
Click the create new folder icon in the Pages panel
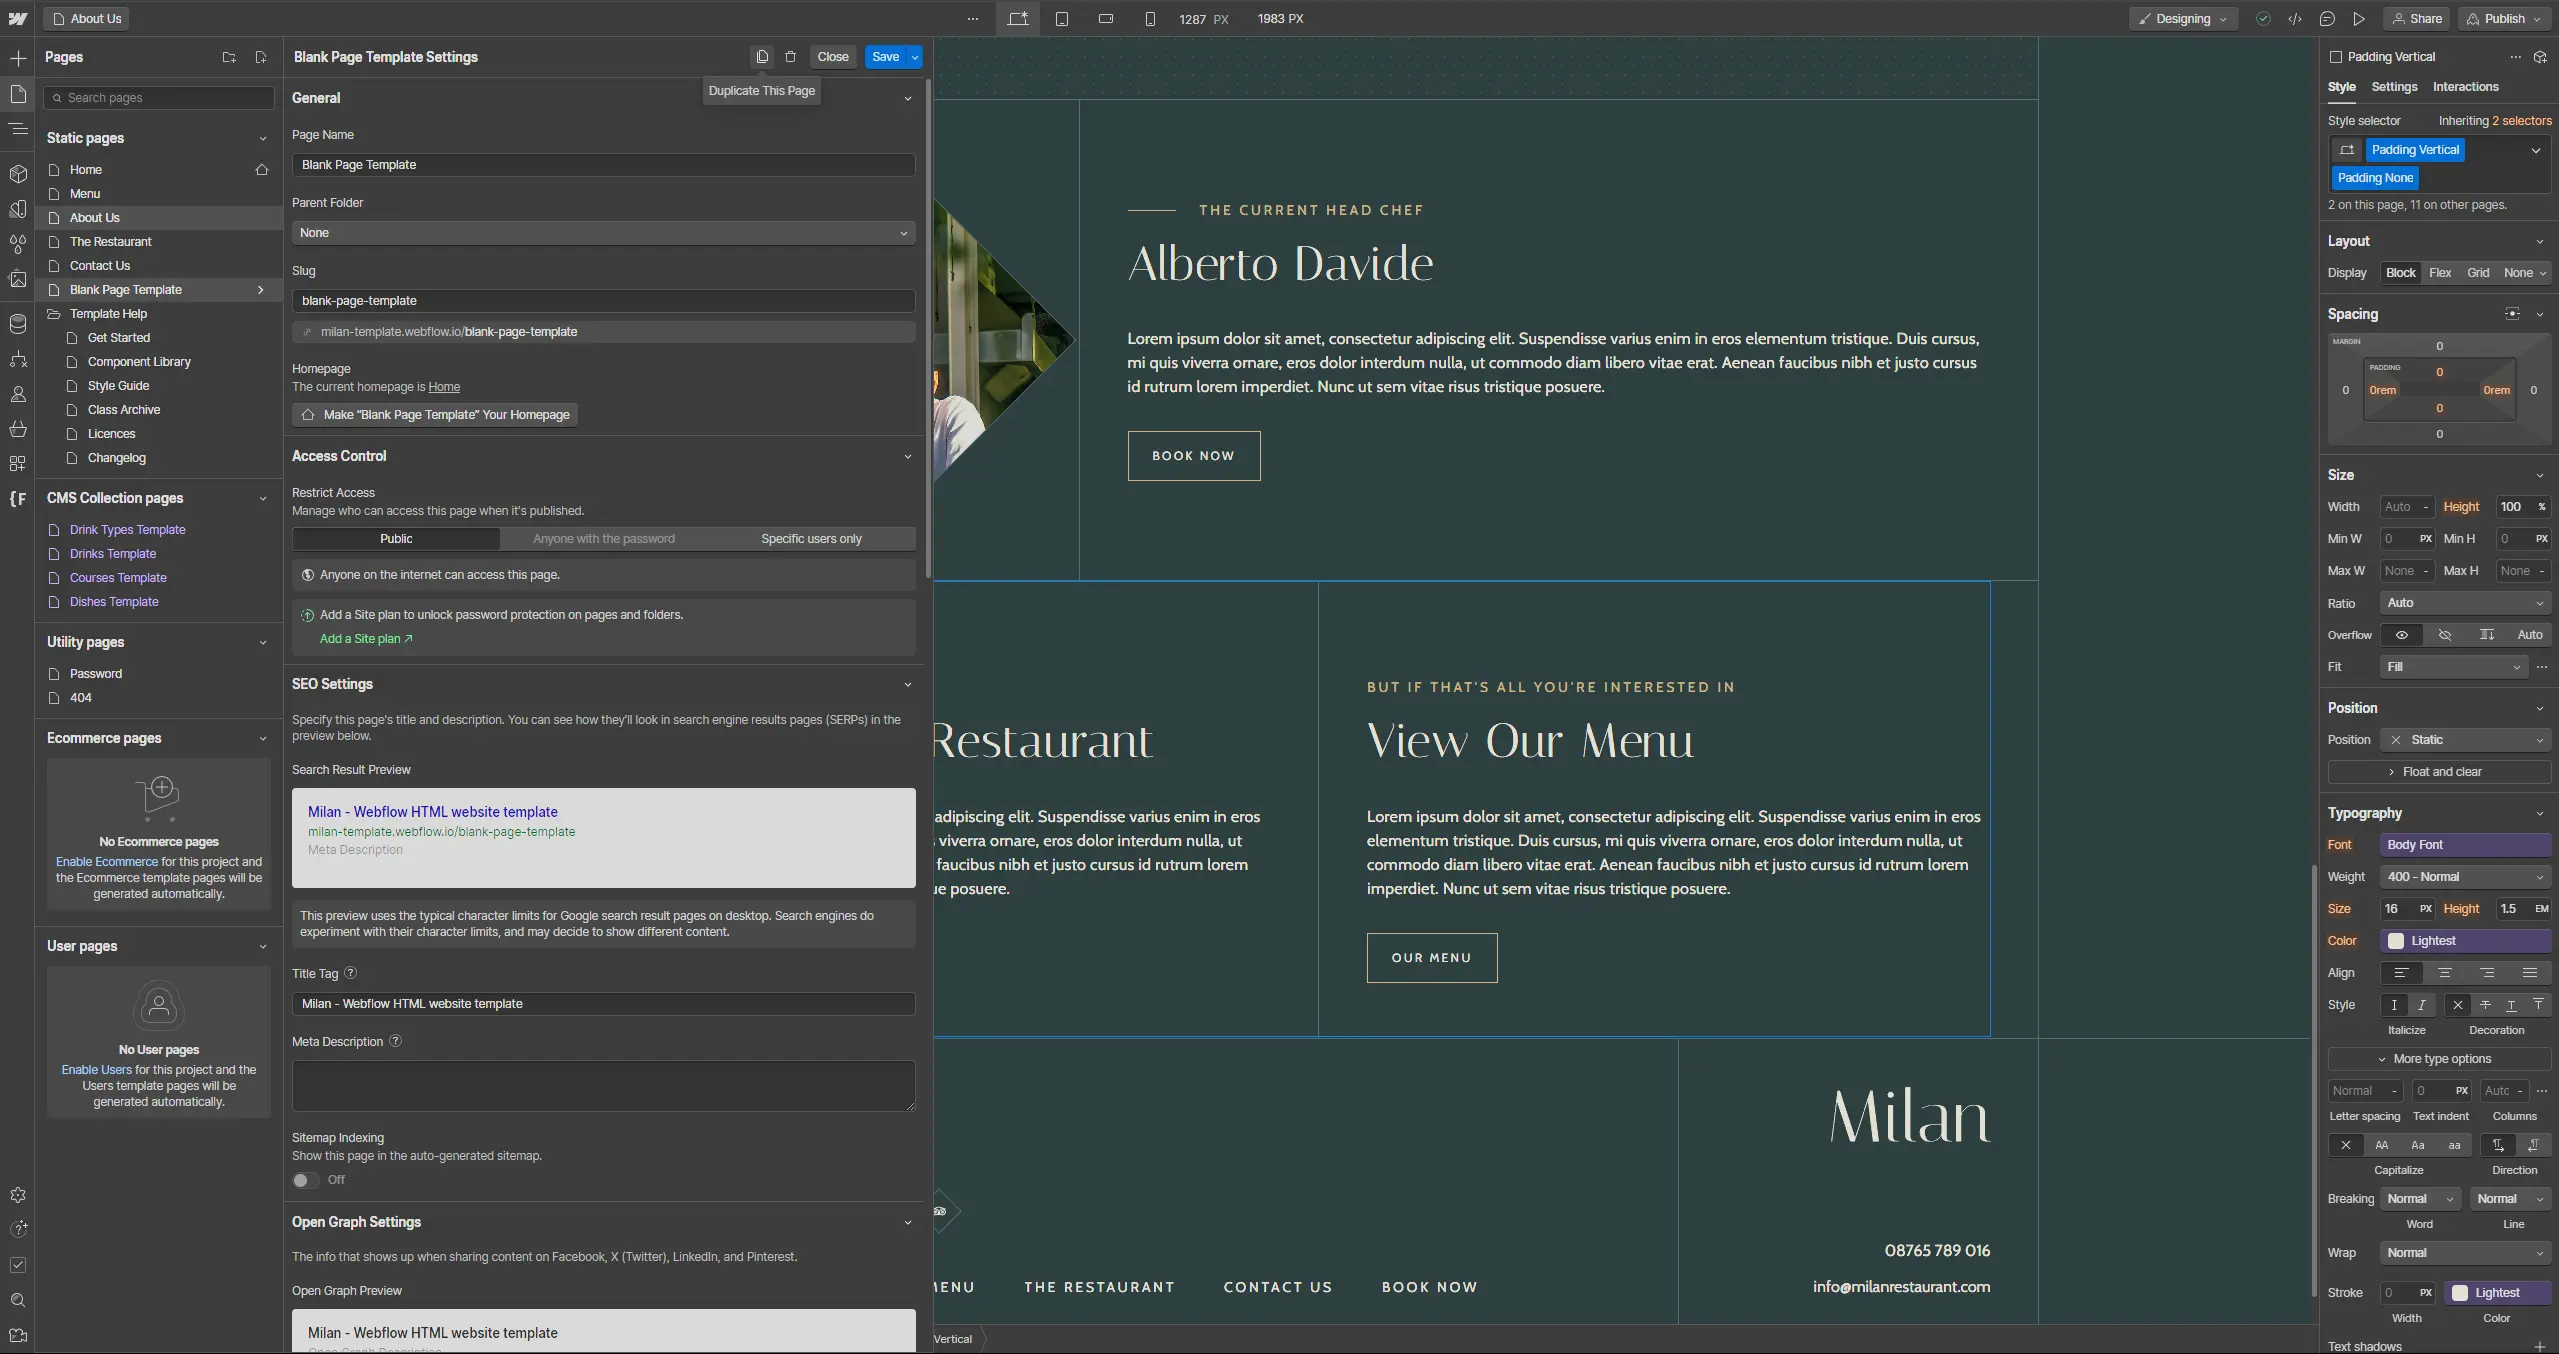[x=229, y=58]
